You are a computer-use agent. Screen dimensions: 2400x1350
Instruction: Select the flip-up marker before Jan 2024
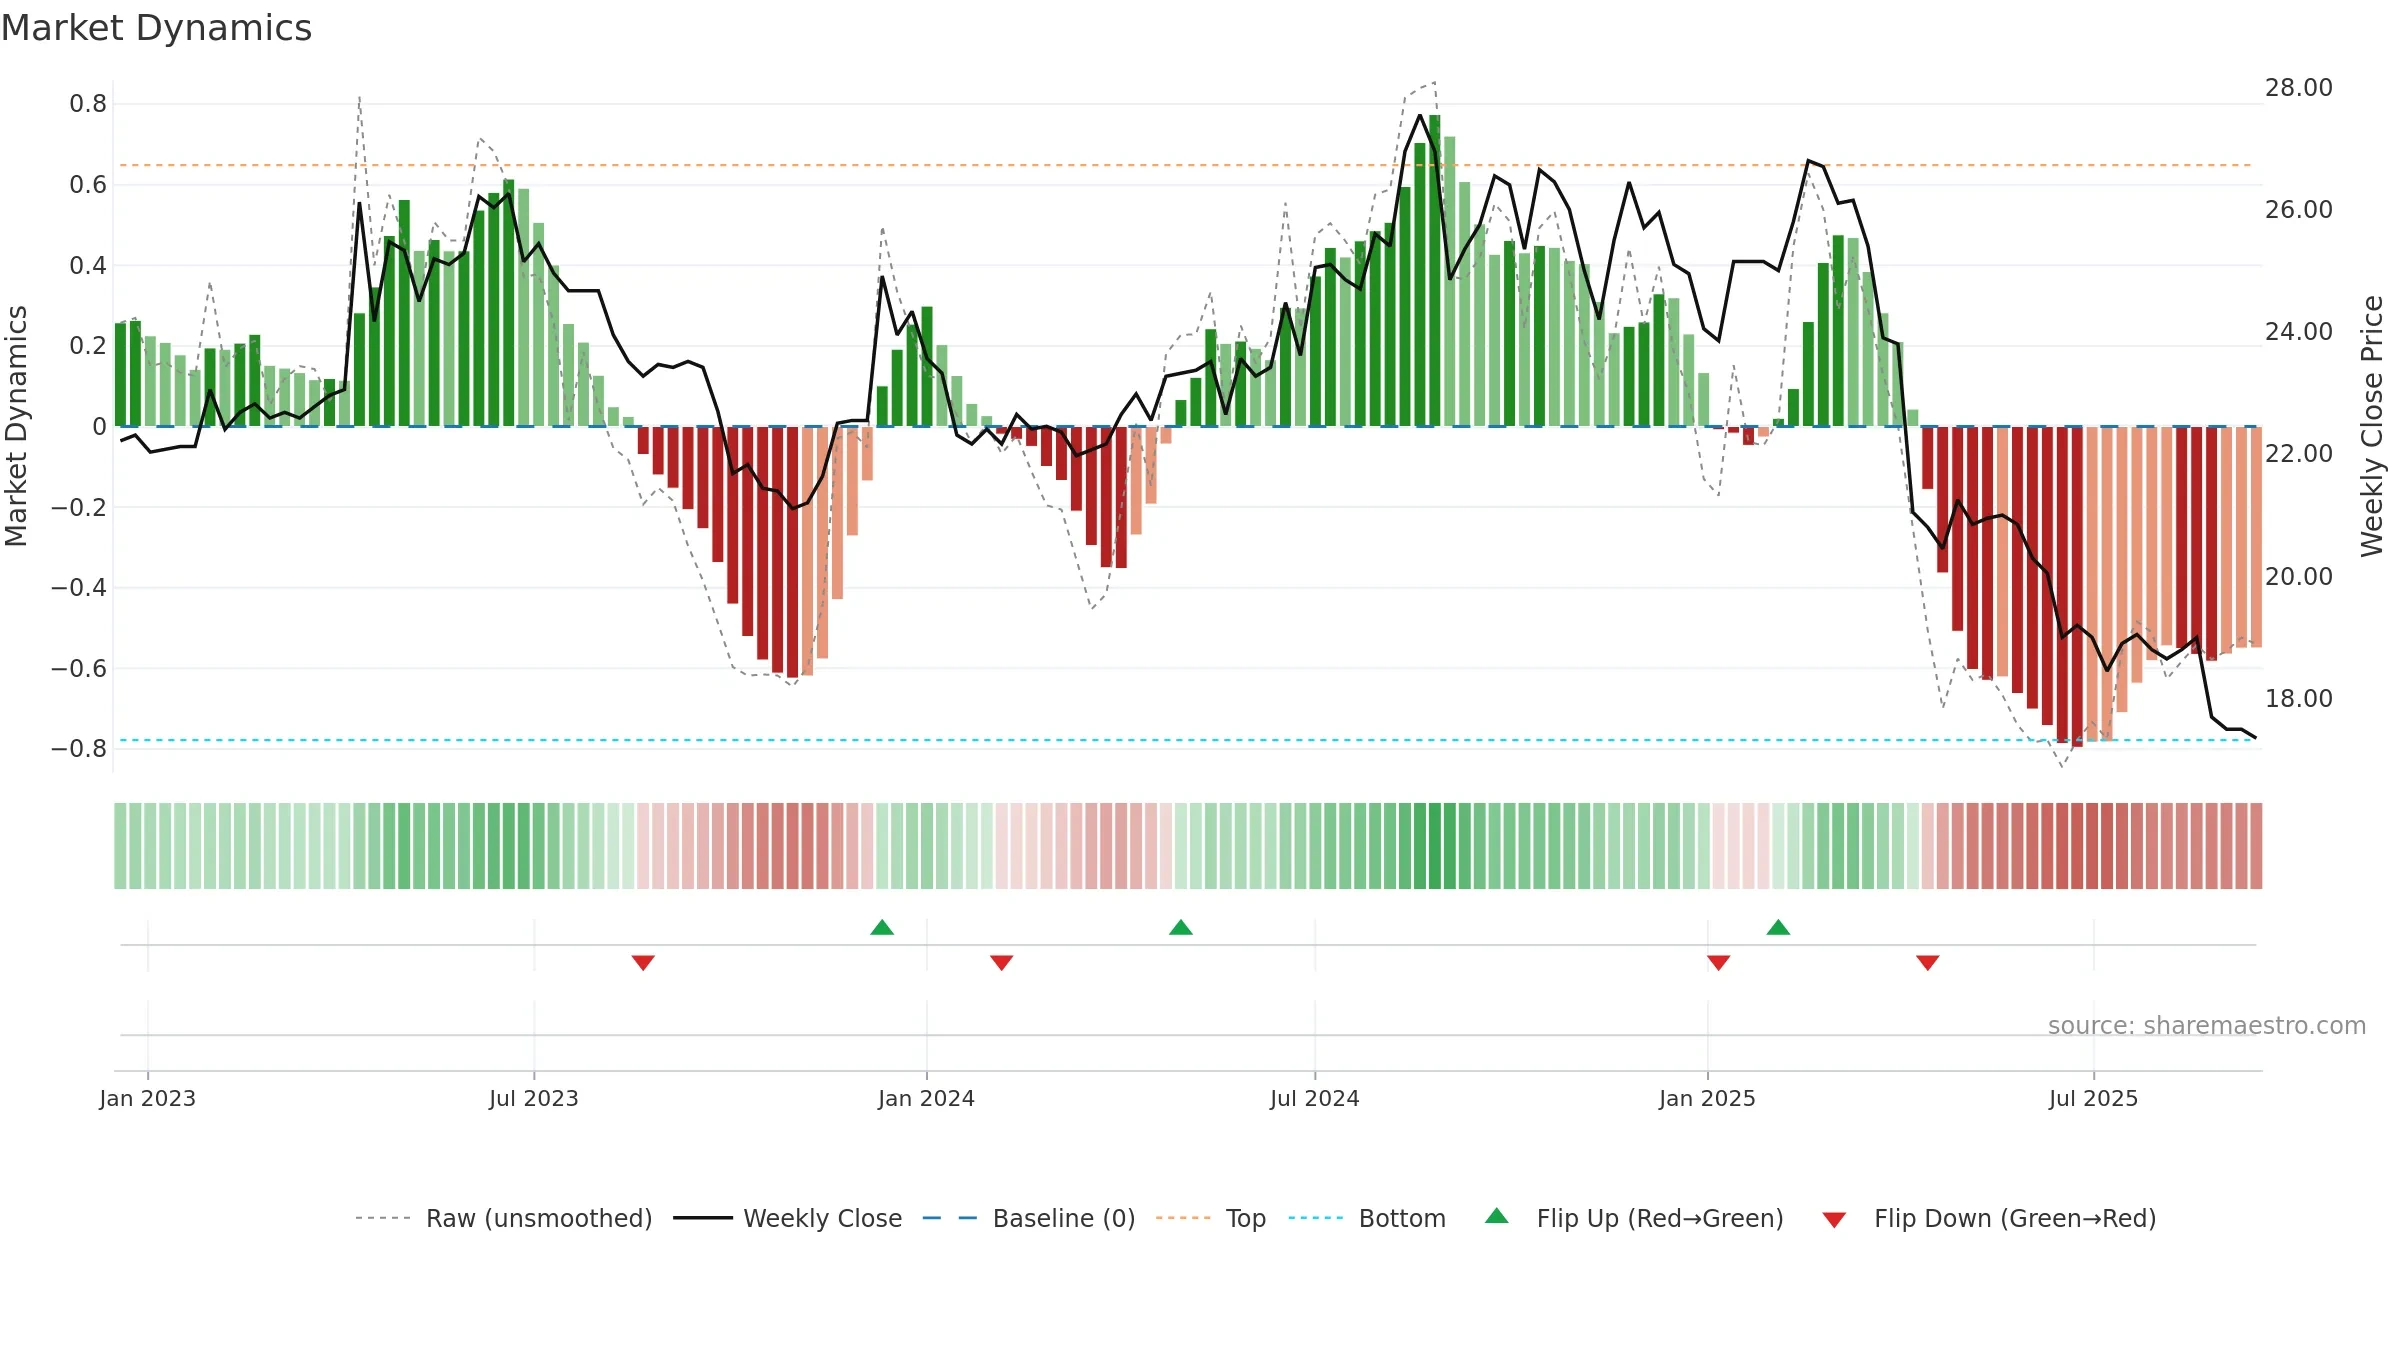(882, 927)
